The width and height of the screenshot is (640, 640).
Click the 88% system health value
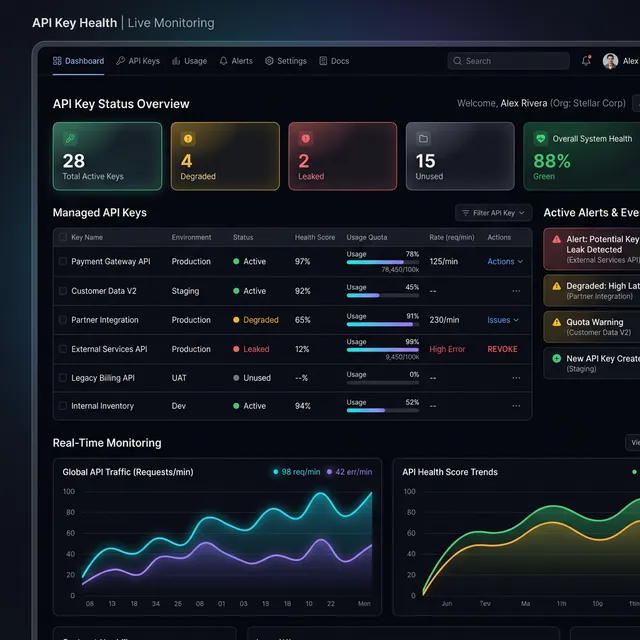pyautogui.click(x=552, y=161)
